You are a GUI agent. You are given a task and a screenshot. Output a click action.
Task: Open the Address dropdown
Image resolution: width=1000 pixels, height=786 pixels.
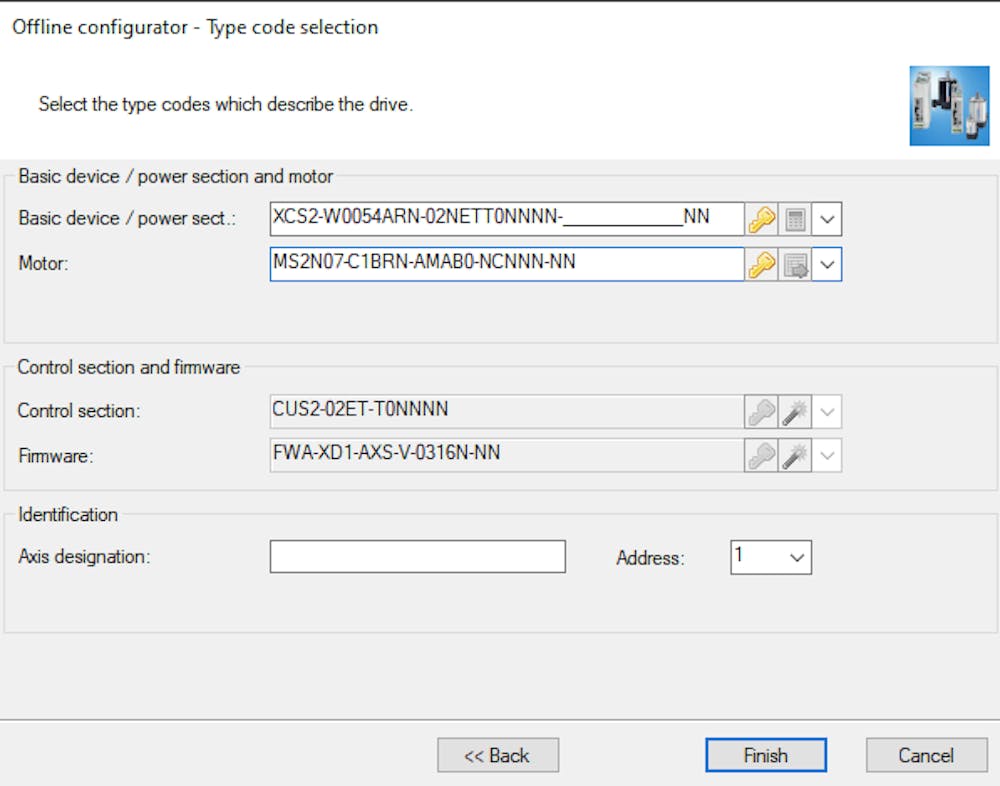797,557
